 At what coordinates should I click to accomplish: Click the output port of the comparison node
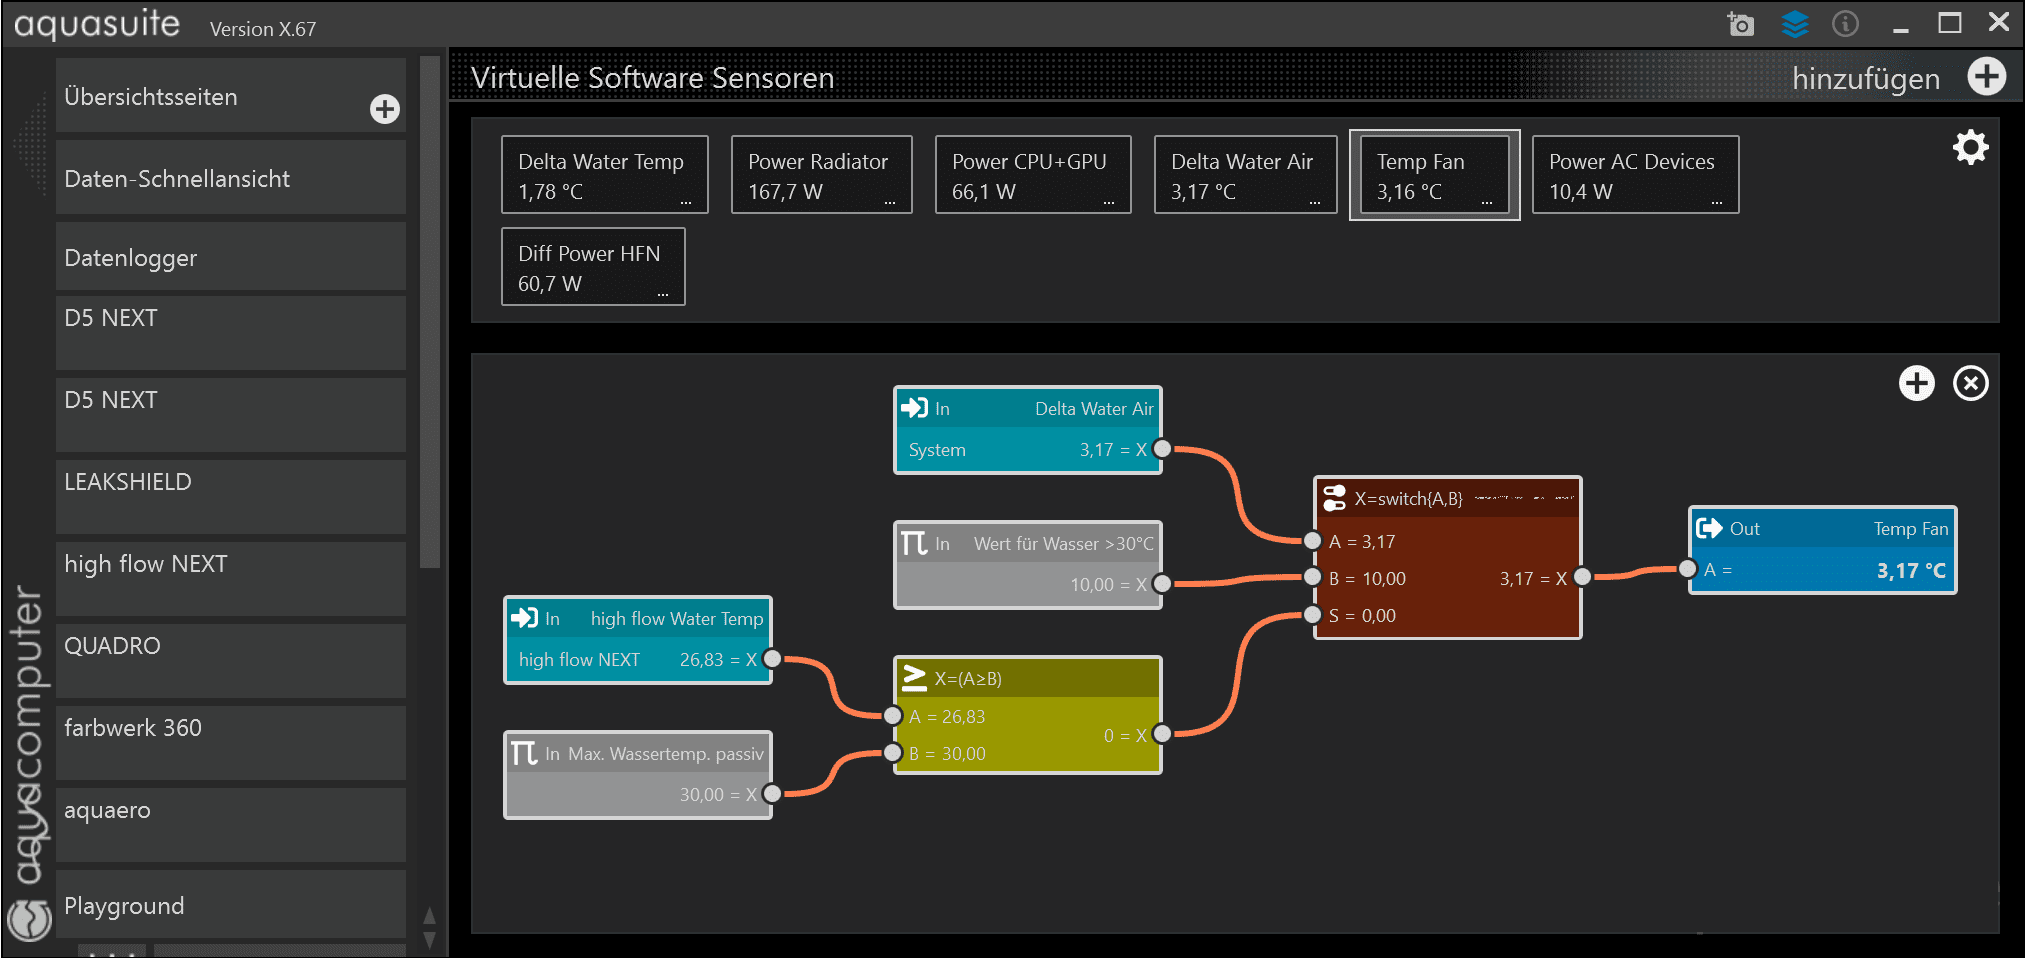point(1162,734)
